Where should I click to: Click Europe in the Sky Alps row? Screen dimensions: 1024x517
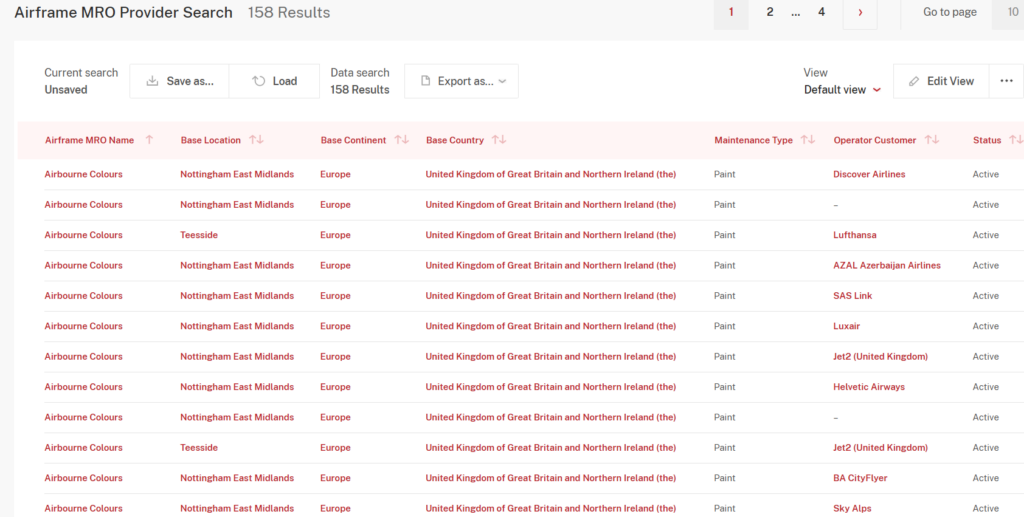coord(335,509)
